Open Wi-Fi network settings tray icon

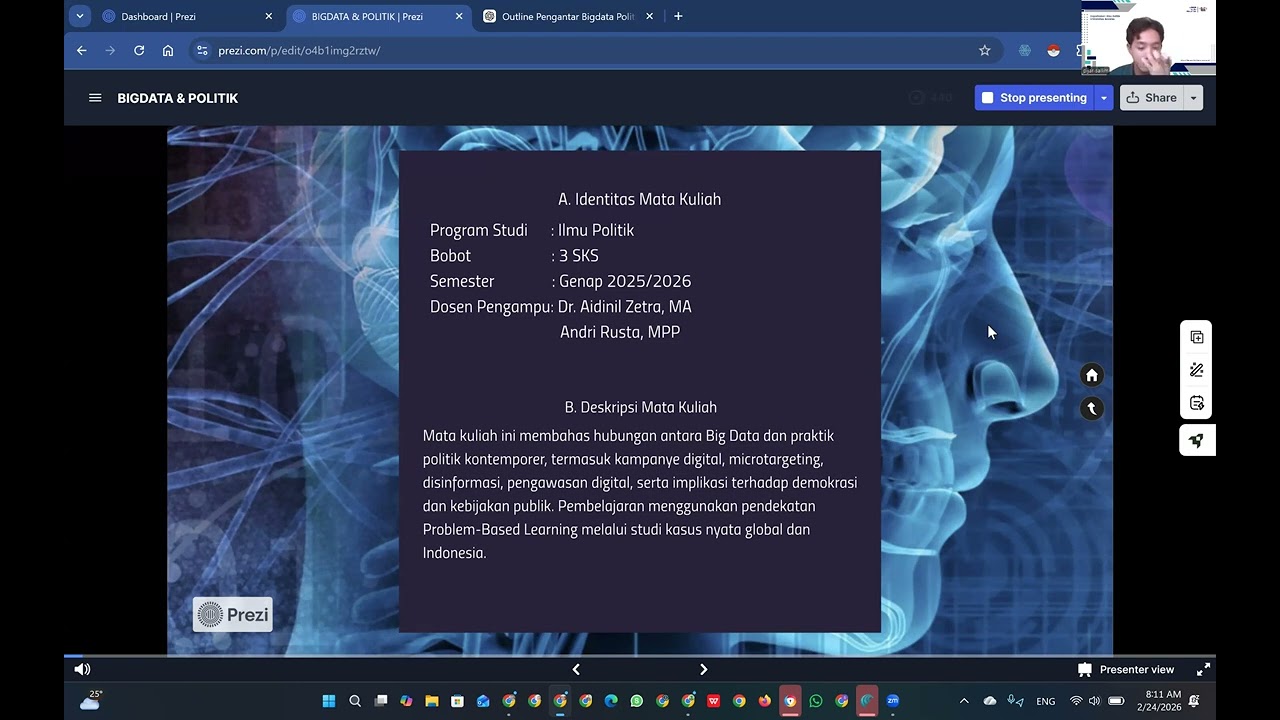1076,701
